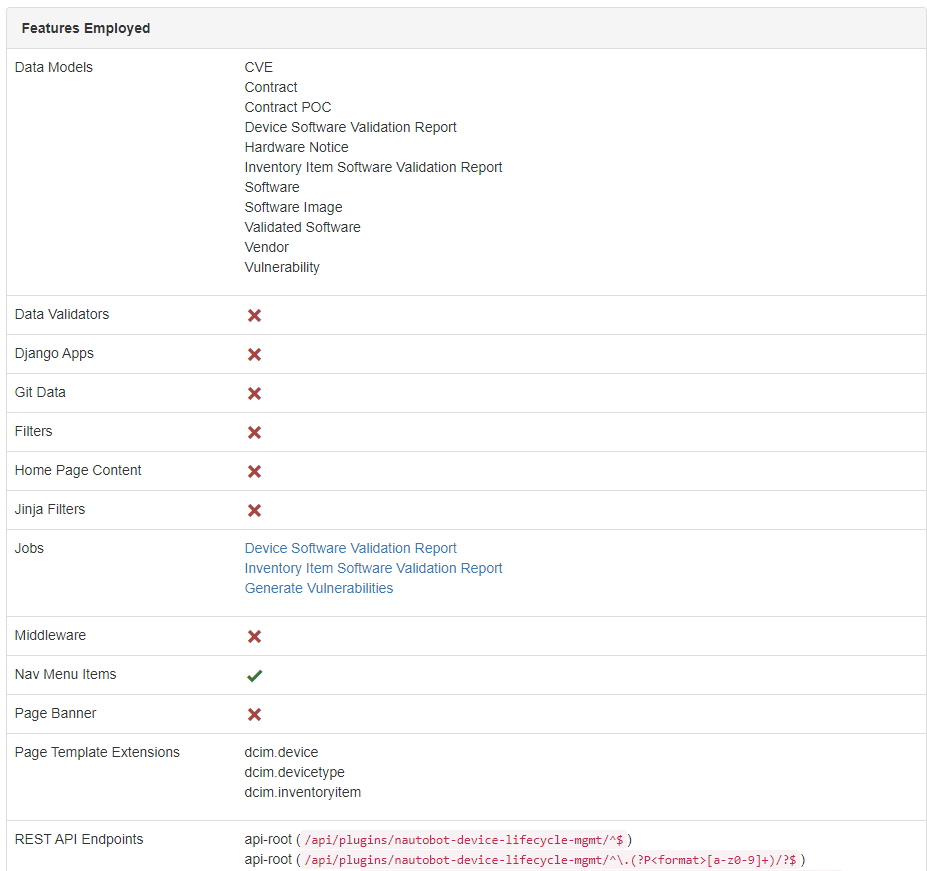Click the green checkmark beside Nav Menu Items

tap(254, 675)
